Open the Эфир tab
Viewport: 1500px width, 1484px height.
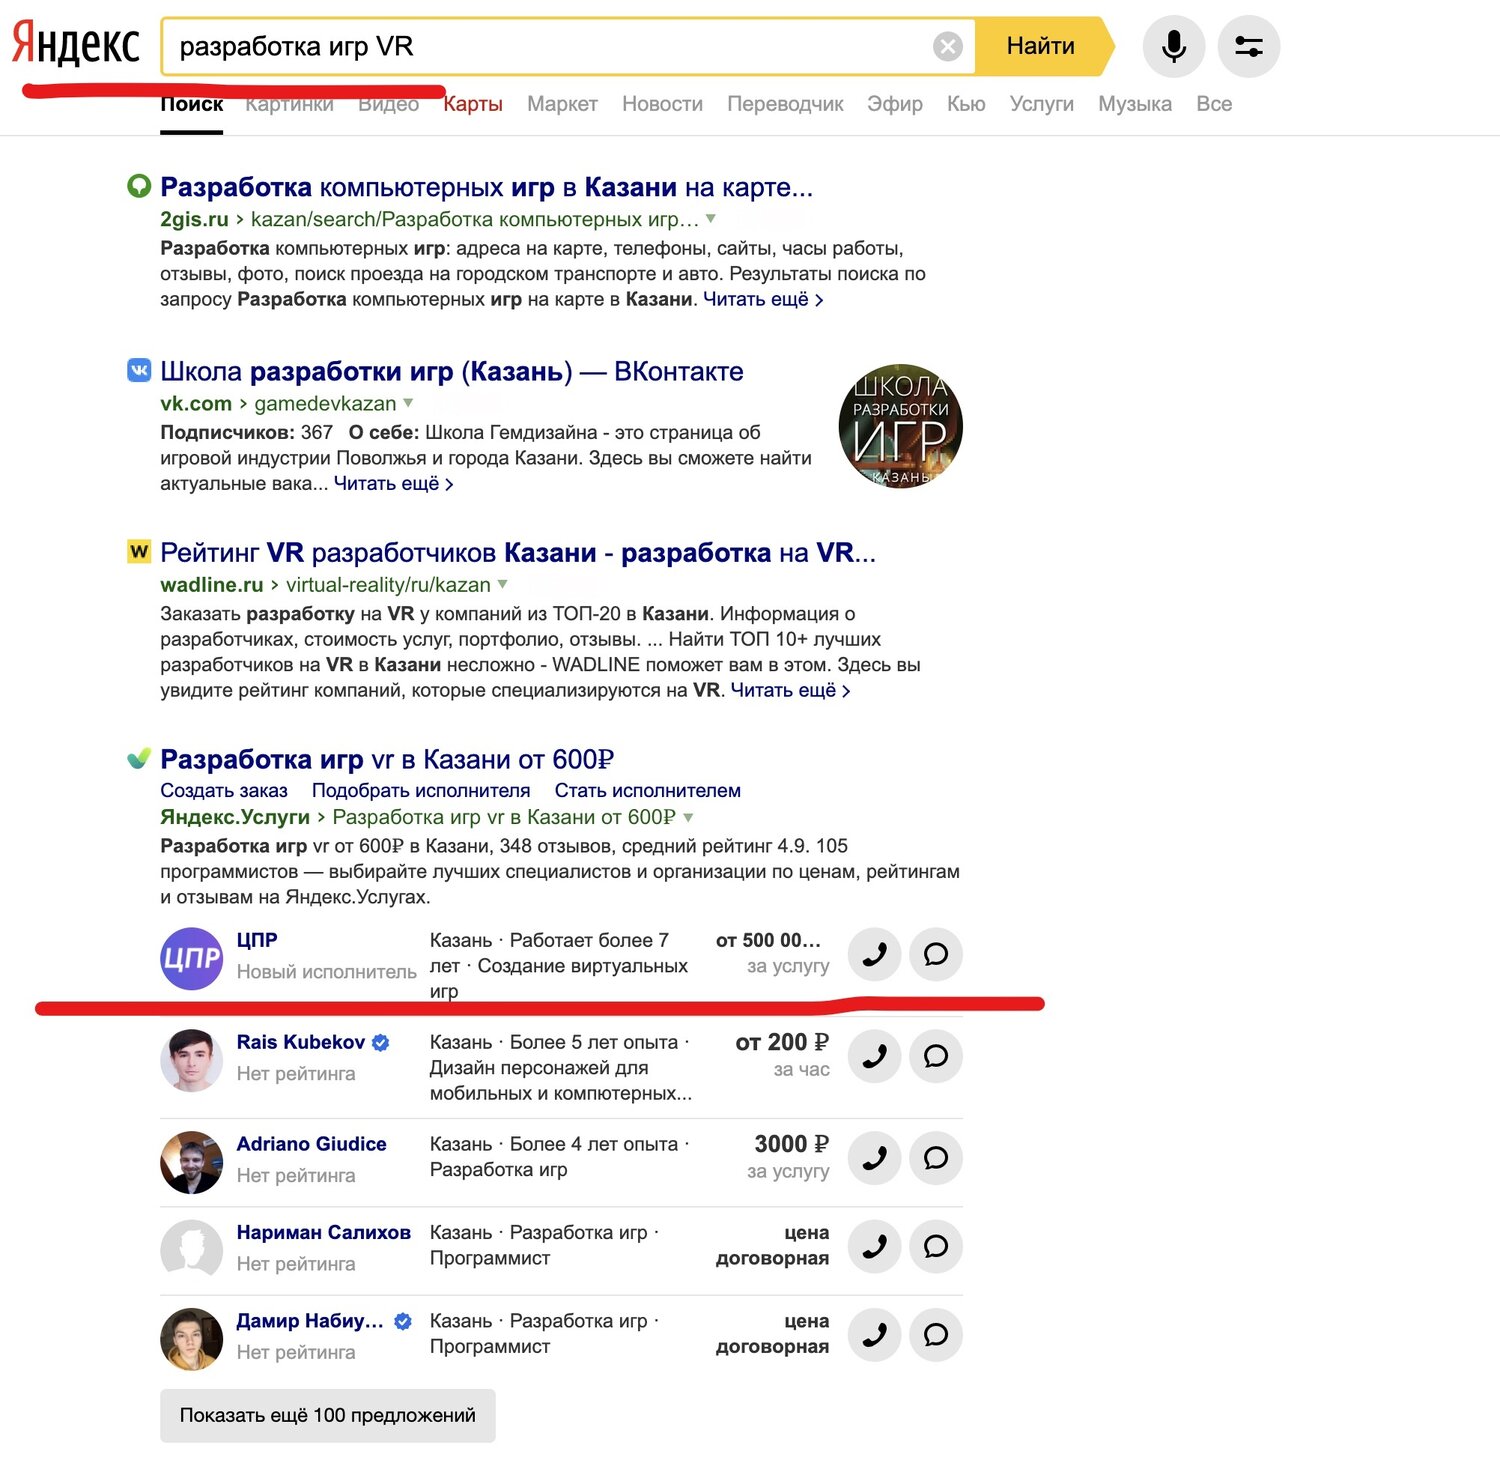click(x=895, y=104)
